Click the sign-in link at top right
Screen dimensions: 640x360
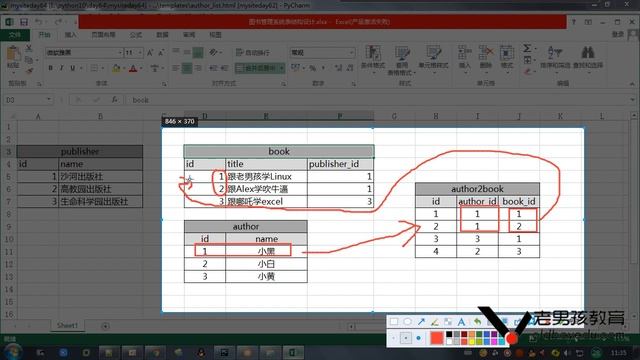[618, 35]
